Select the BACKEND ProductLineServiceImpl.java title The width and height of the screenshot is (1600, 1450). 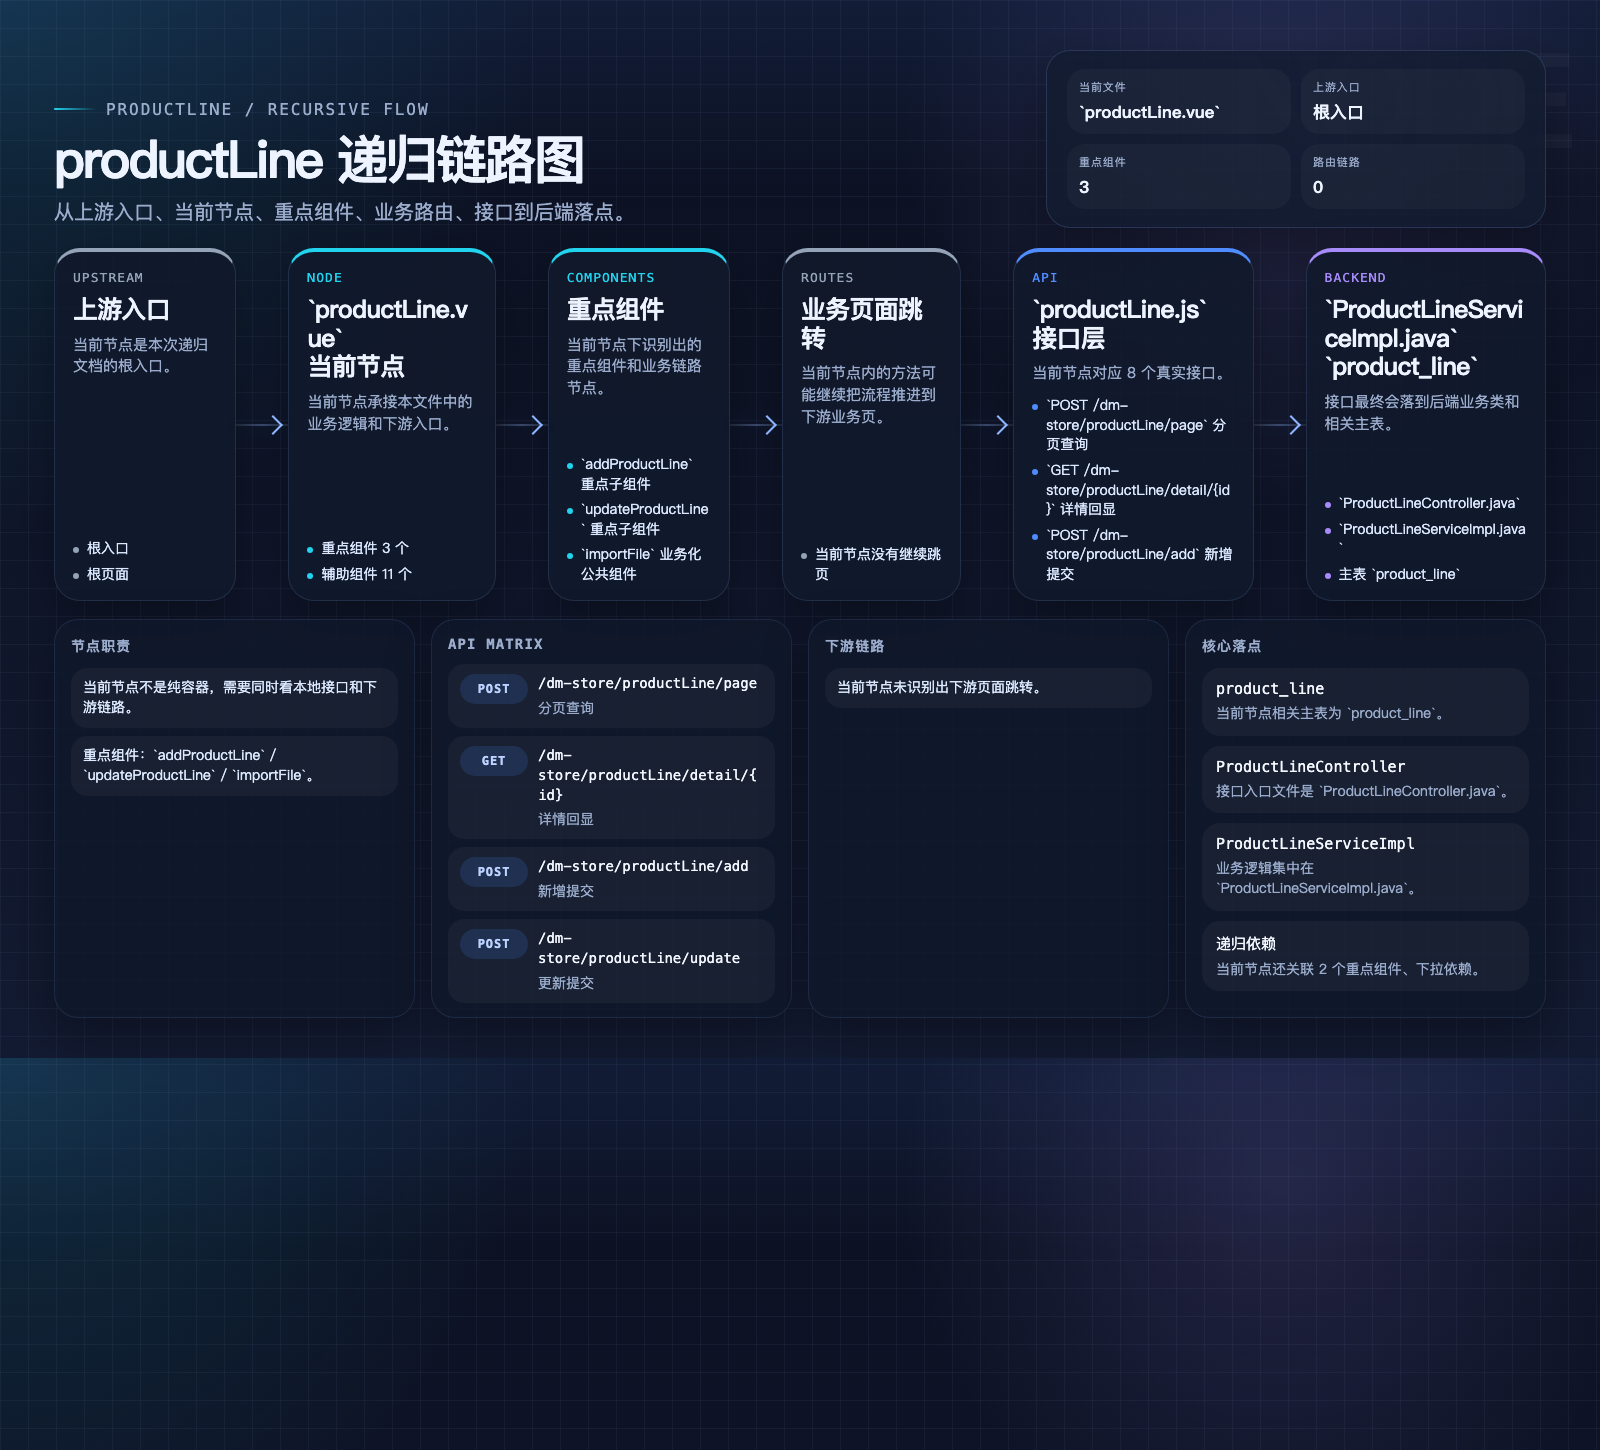coord(1424,338)
